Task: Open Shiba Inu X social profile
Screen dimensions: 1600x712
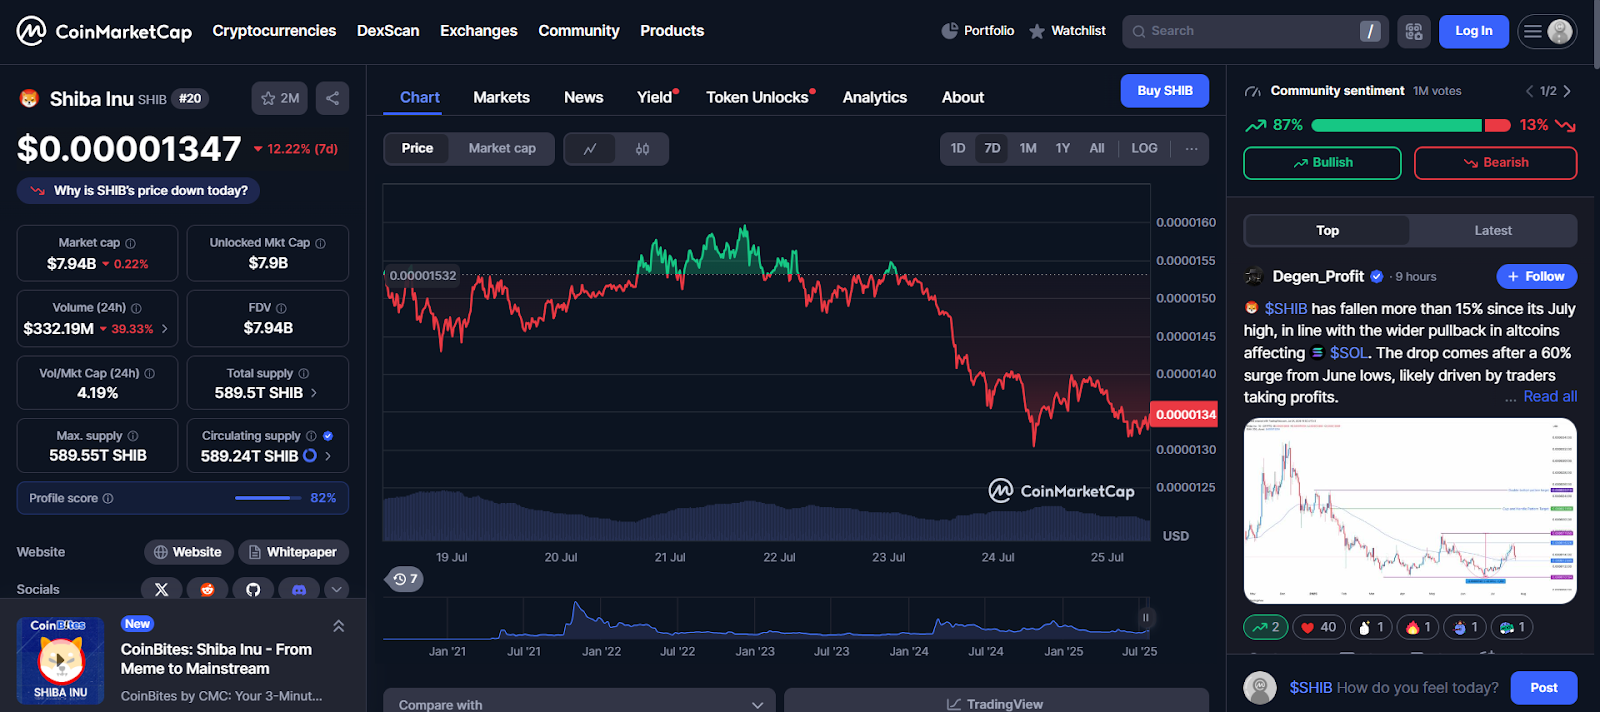Action: click(x=162, y=589)
